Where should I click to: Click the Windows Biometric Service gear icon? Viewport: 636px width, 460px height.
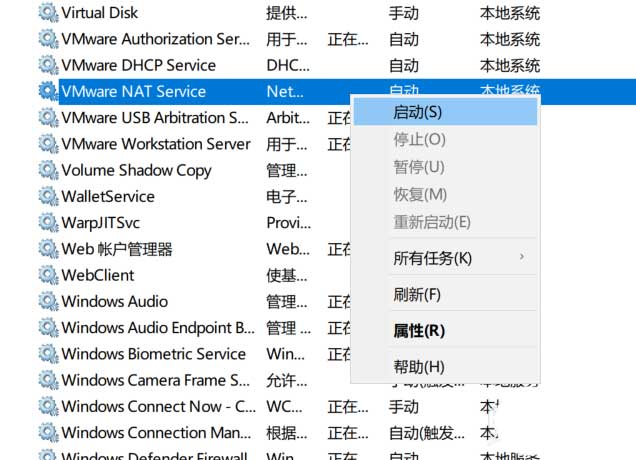tap(48, 354)
